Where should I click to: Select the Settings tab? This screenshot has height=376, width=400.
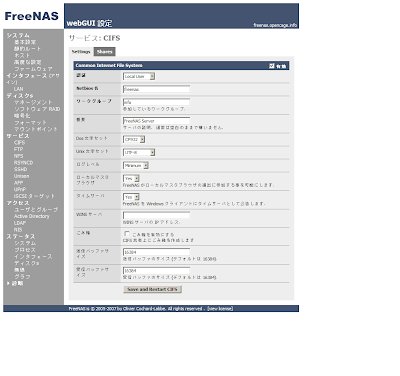(x=81, y=52)
